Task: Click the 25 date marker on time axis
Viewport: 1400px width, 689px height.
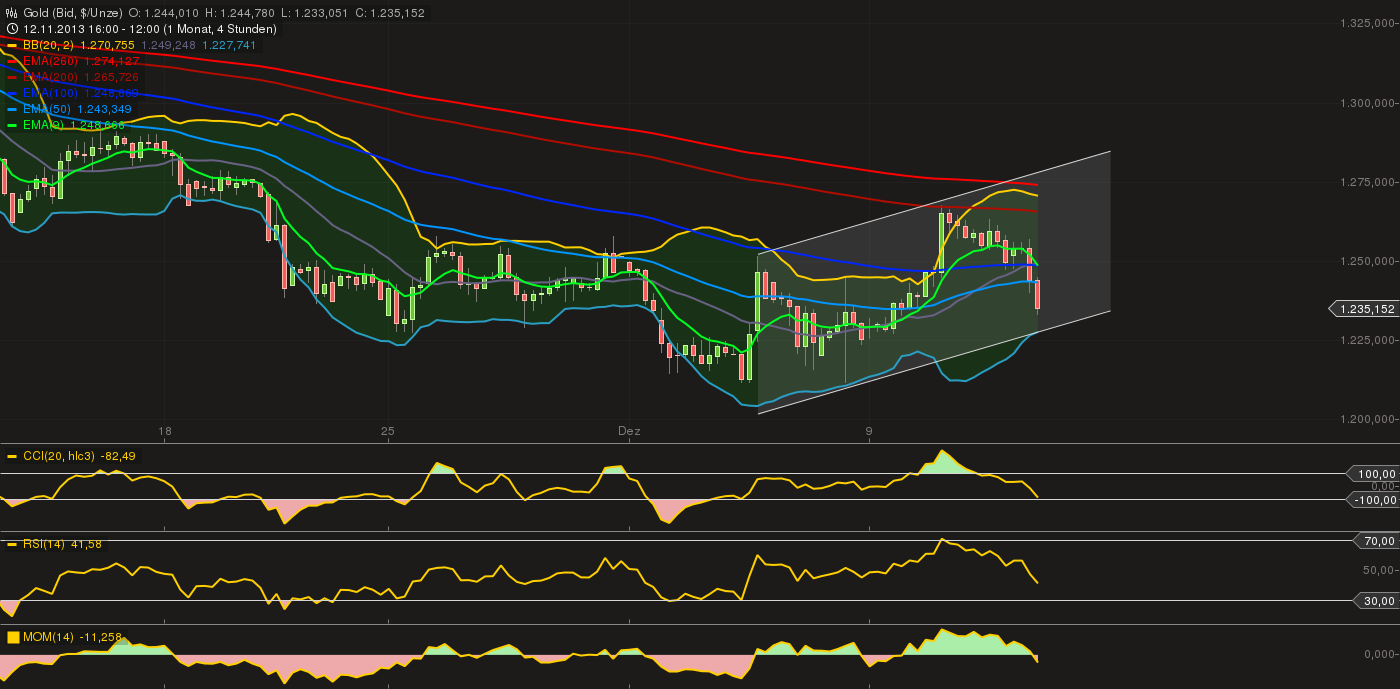Action: click(388, 431)
